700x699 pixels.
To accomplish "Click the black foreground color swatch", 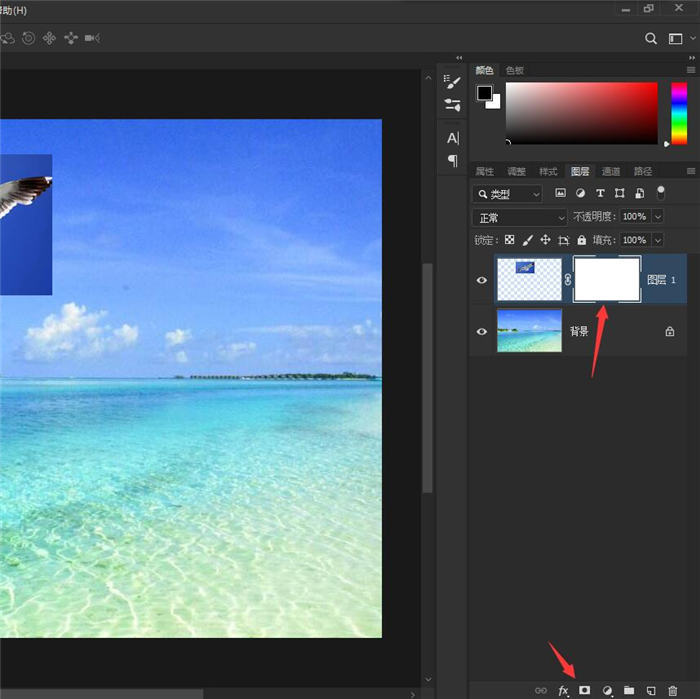I will (485, 93).
